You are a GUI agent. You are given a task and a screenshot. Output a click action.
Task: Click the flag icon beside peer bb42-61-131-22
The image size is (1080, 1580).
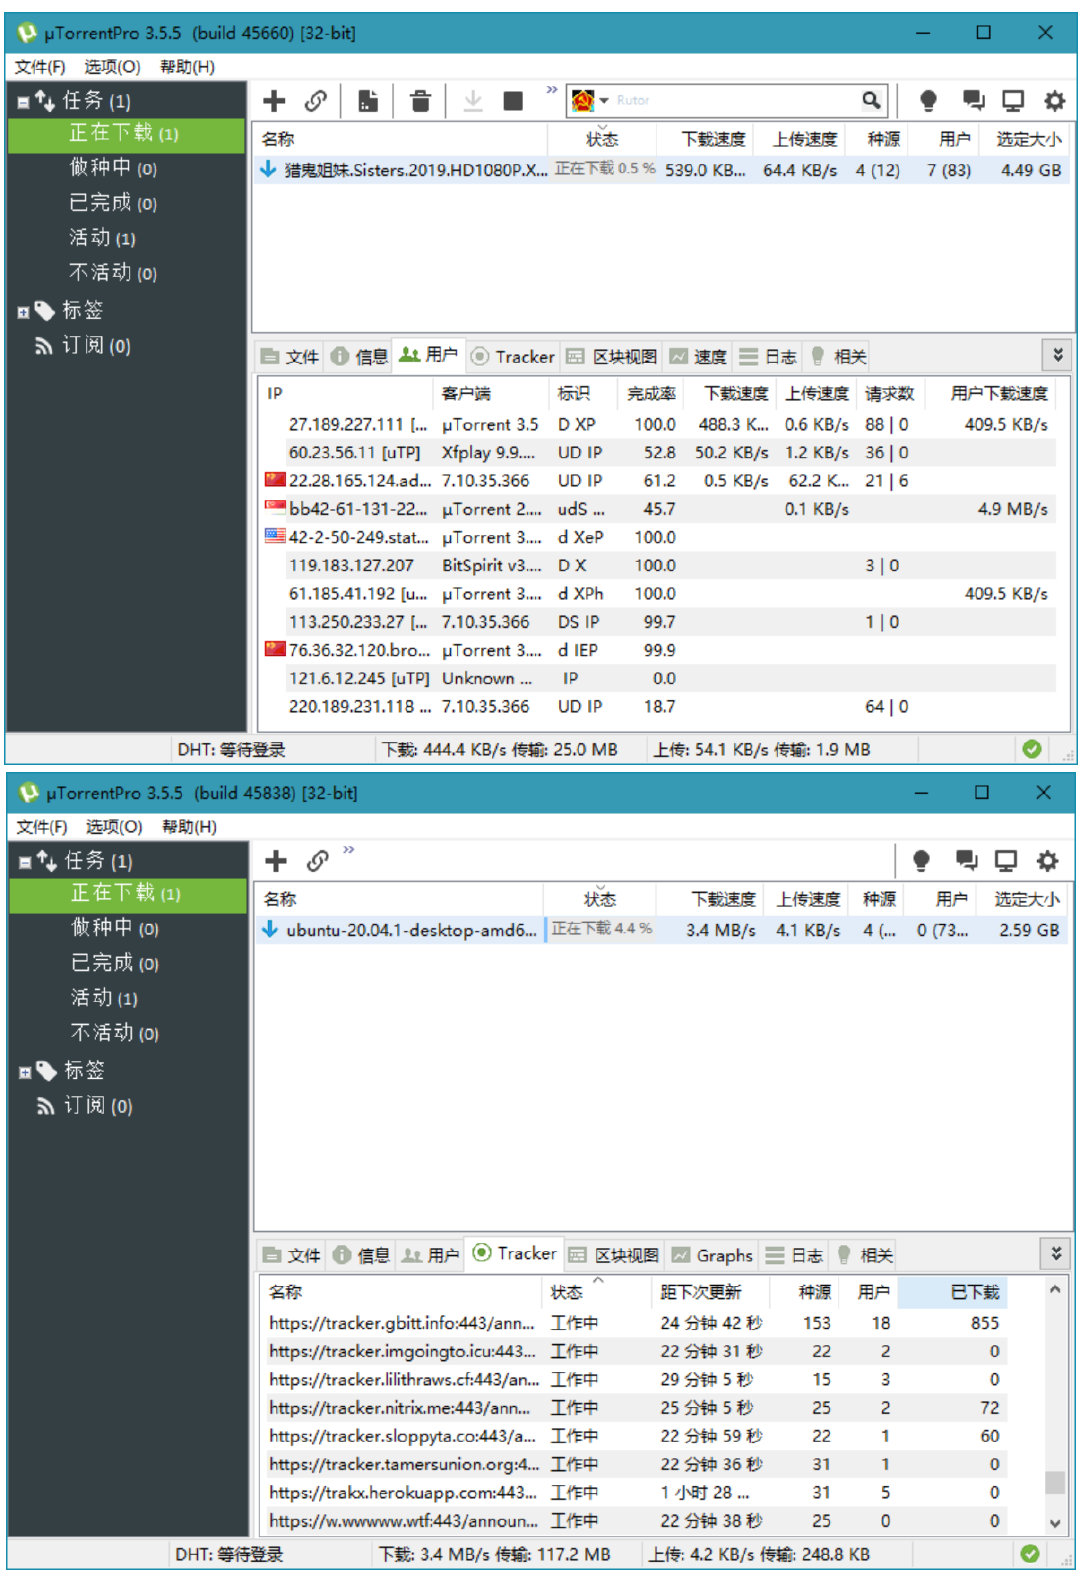click(x=275, y=508)
